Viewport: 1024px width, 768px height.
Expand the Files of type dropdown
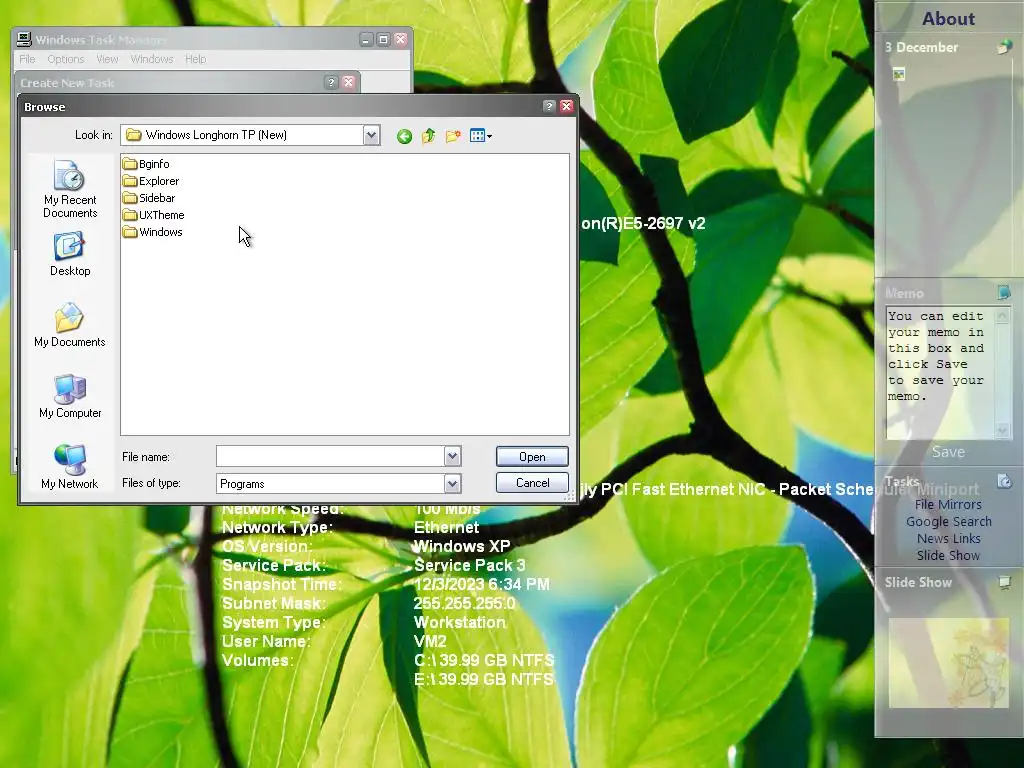coord(453,483)
